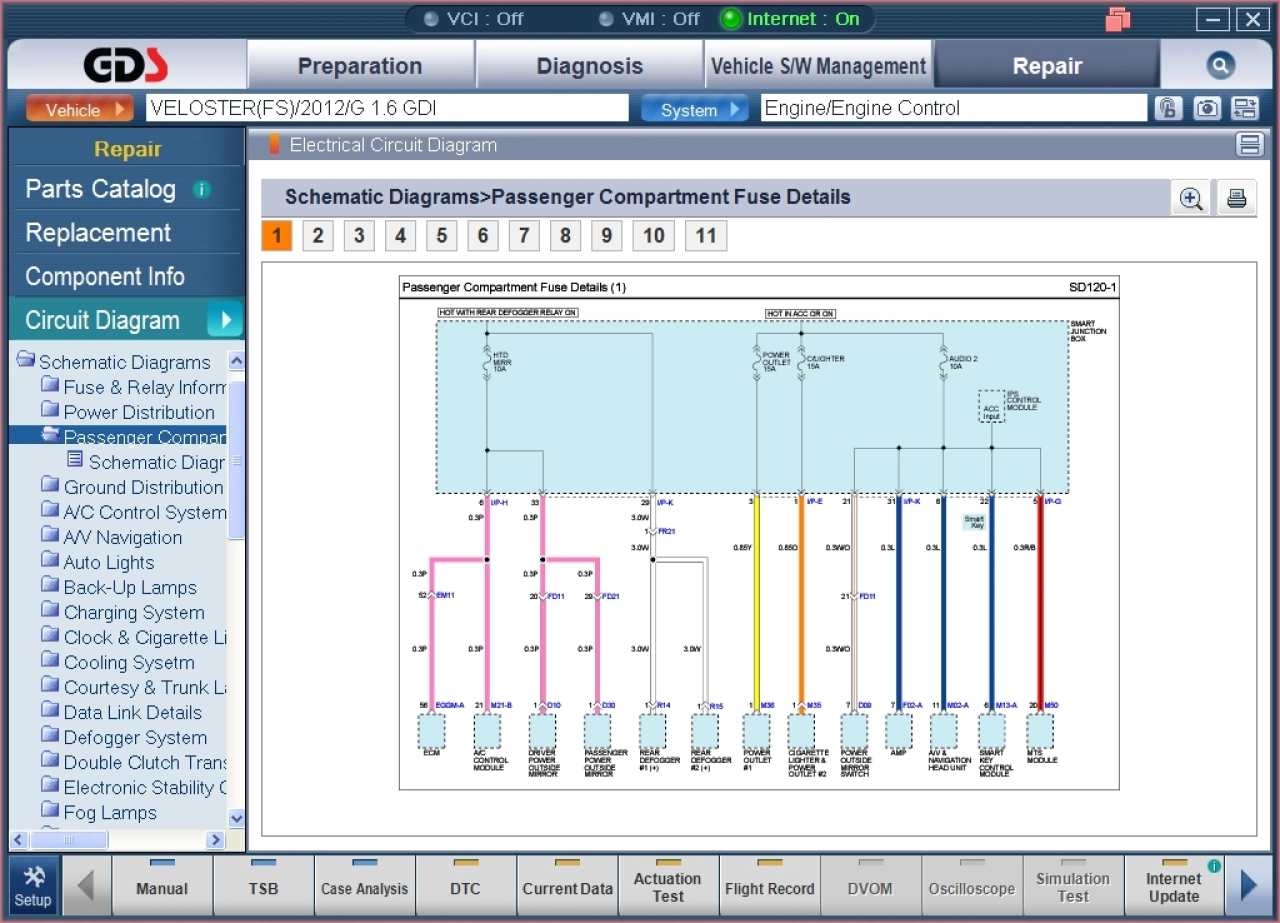Screen dimensions: 1280x923
Task: Click the red overlapping windows icon
Action: click(1118, 18)
